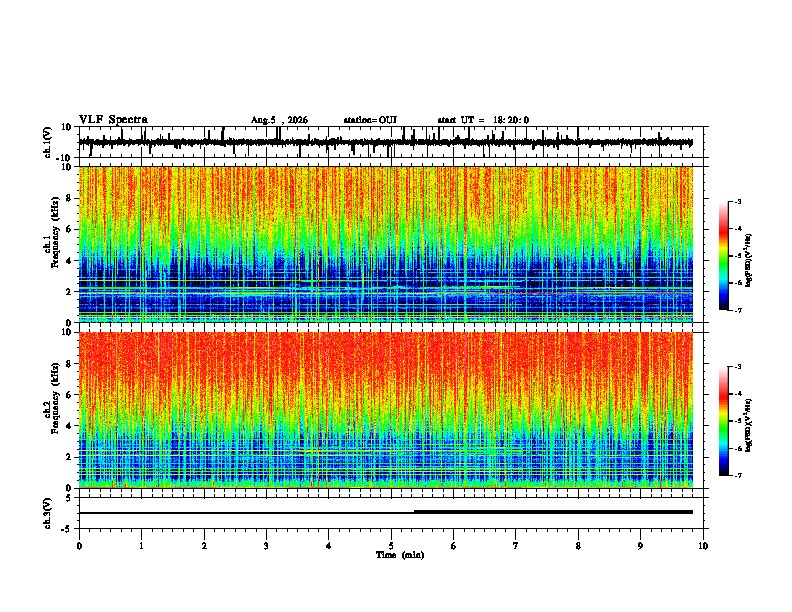The height and width of the screenshot is (612, 792).
Task: Click the 'ch.3(V)' axis label
Action: pos(48,513)
